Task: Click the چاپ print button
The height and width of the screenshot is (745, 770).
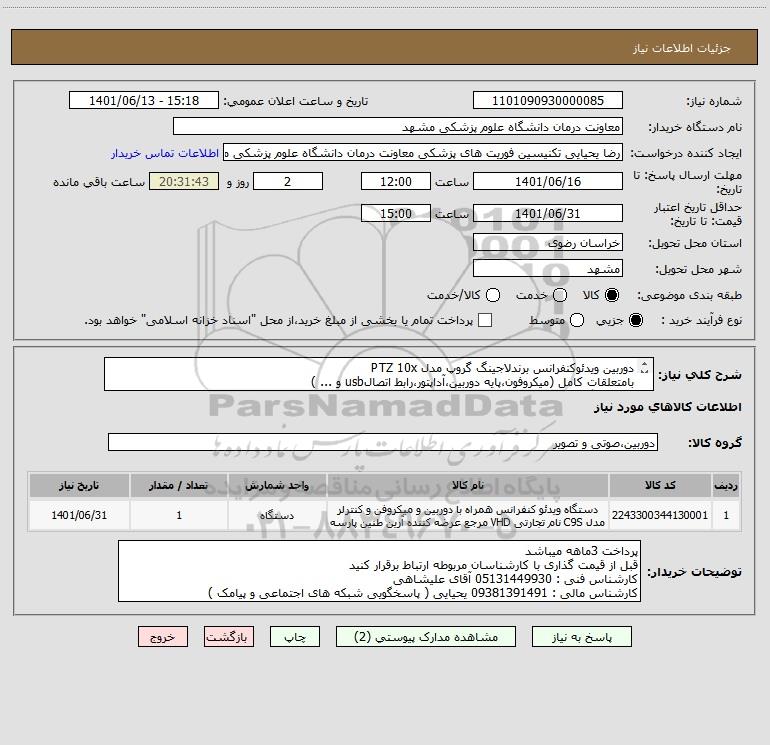Action: 295,637
